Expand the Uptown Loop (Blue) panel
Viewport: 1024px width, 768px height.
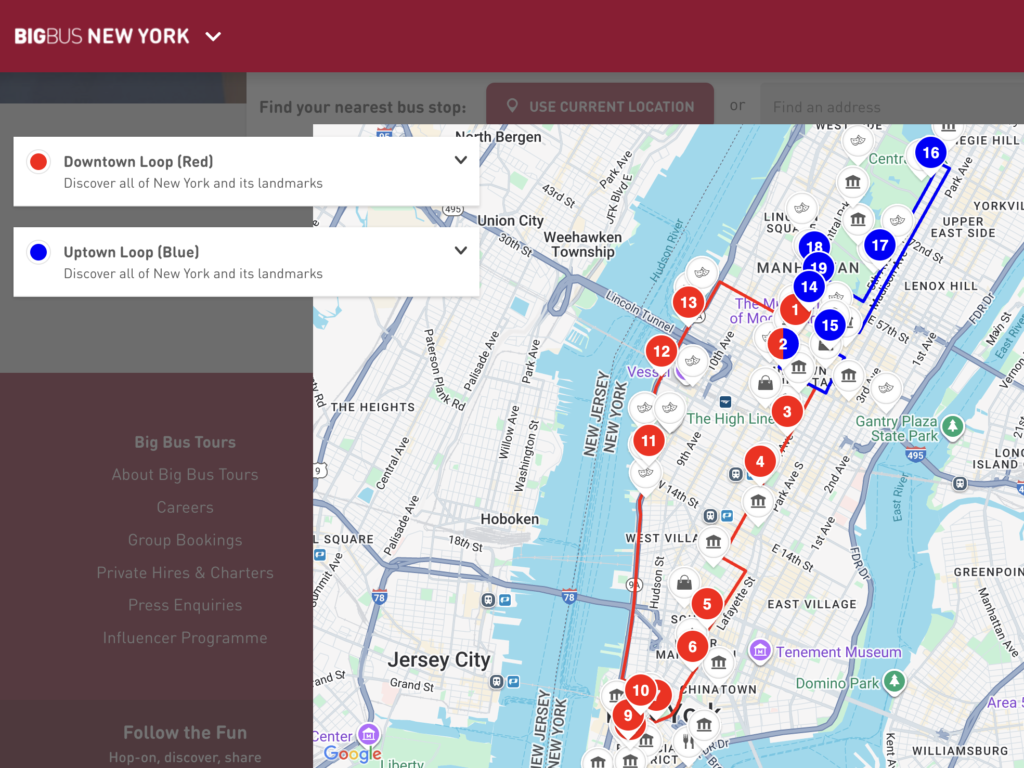tap(460, 252)
